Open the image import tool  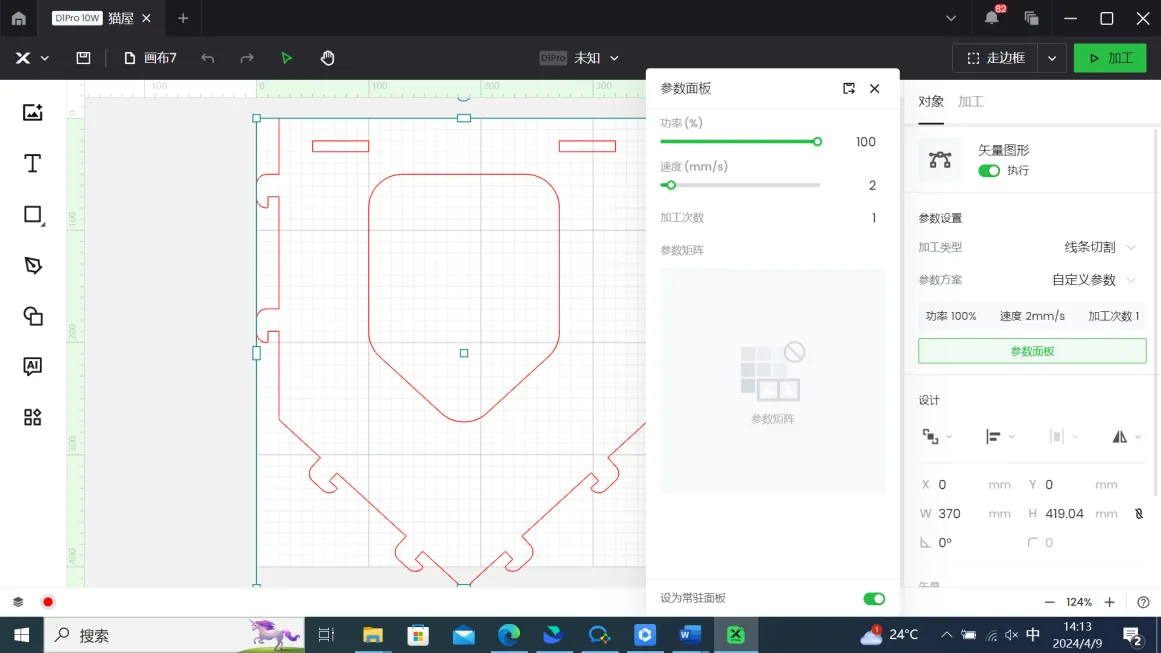33,112
